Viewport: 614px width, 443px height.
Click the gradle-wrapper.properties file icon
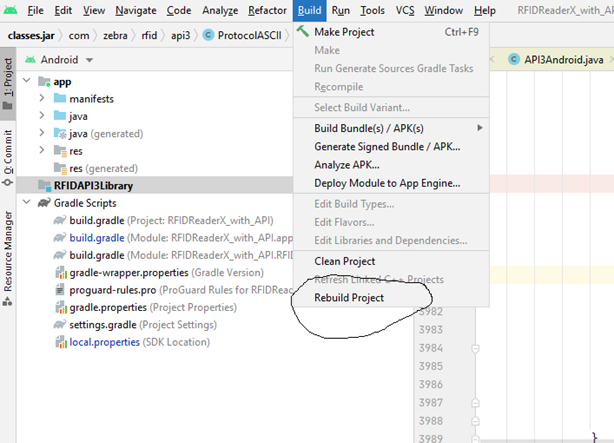[60, 272]
